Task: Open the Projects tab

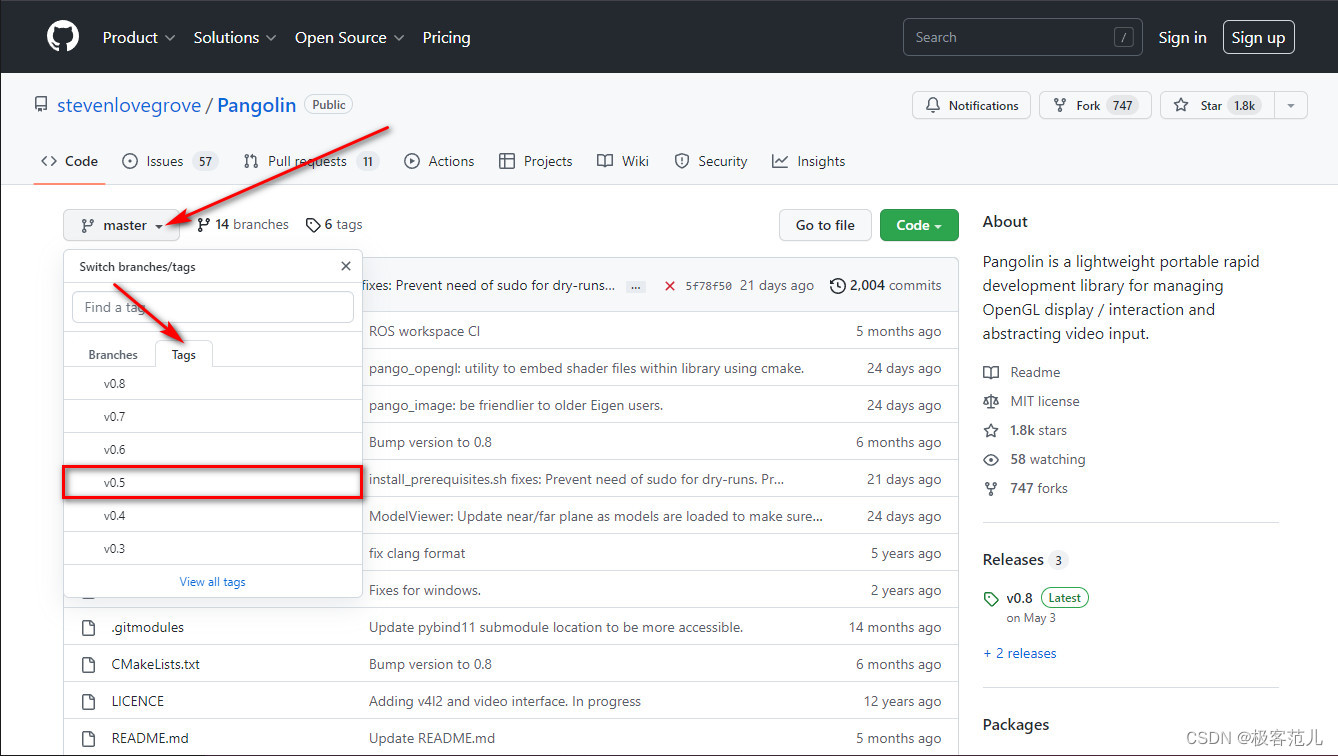Action: [x=535, y=161]
